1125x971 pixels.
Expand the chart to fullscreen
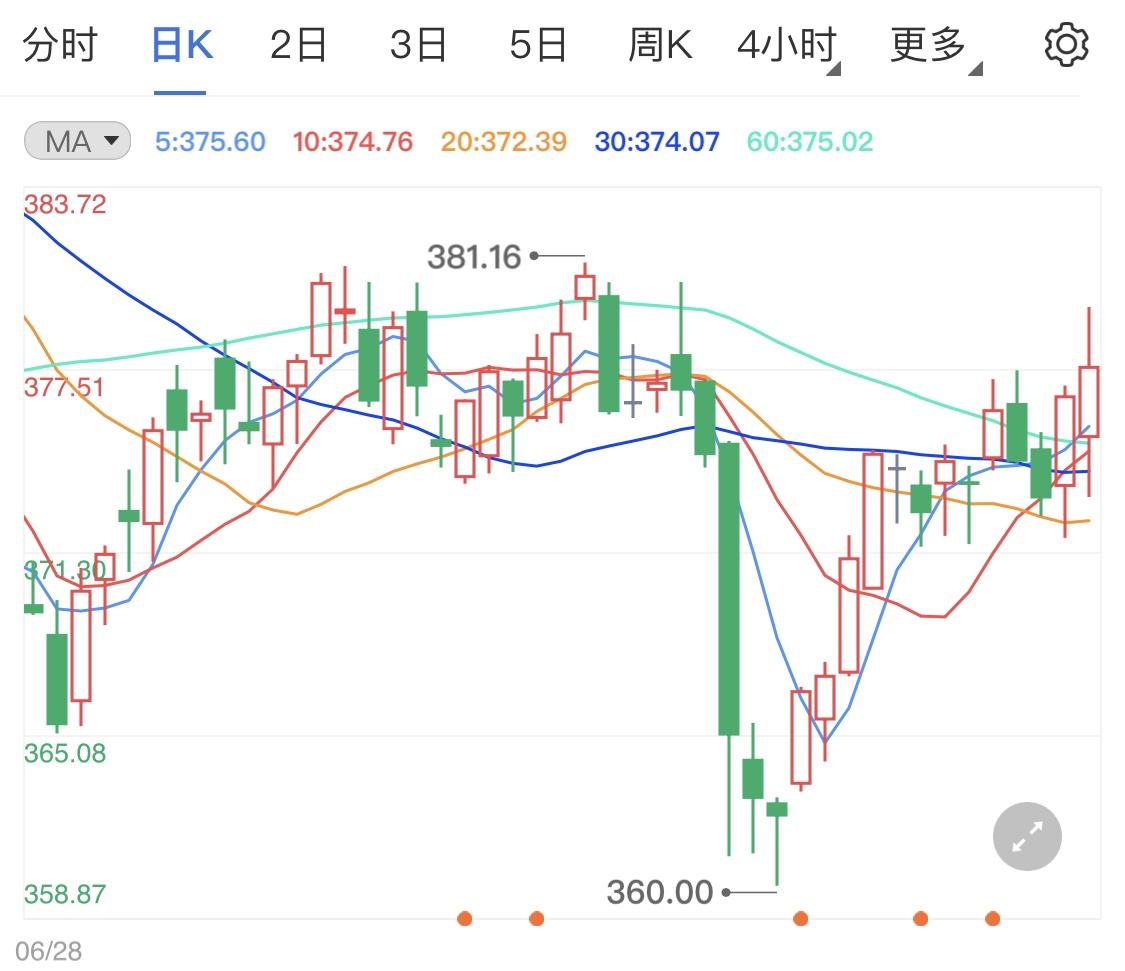[x=1026, y=836]
